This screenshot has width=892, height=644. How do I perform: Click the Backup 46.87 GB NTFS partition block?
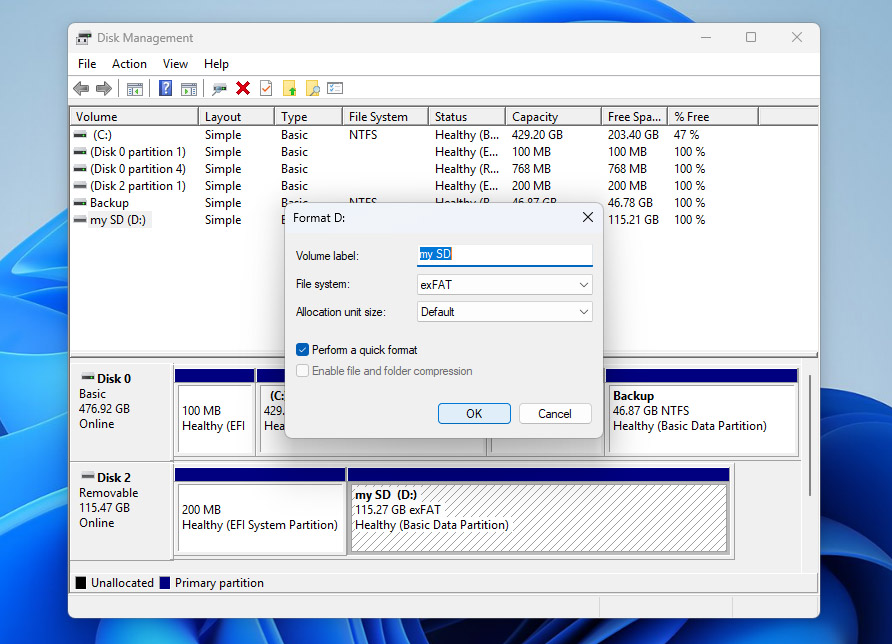702,418
